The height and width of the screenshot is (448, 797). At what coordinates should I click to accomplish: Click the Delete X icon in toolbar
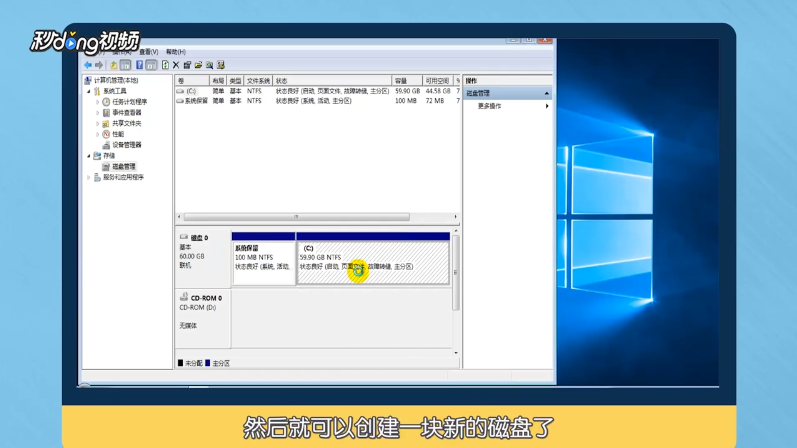click(176, 65)
